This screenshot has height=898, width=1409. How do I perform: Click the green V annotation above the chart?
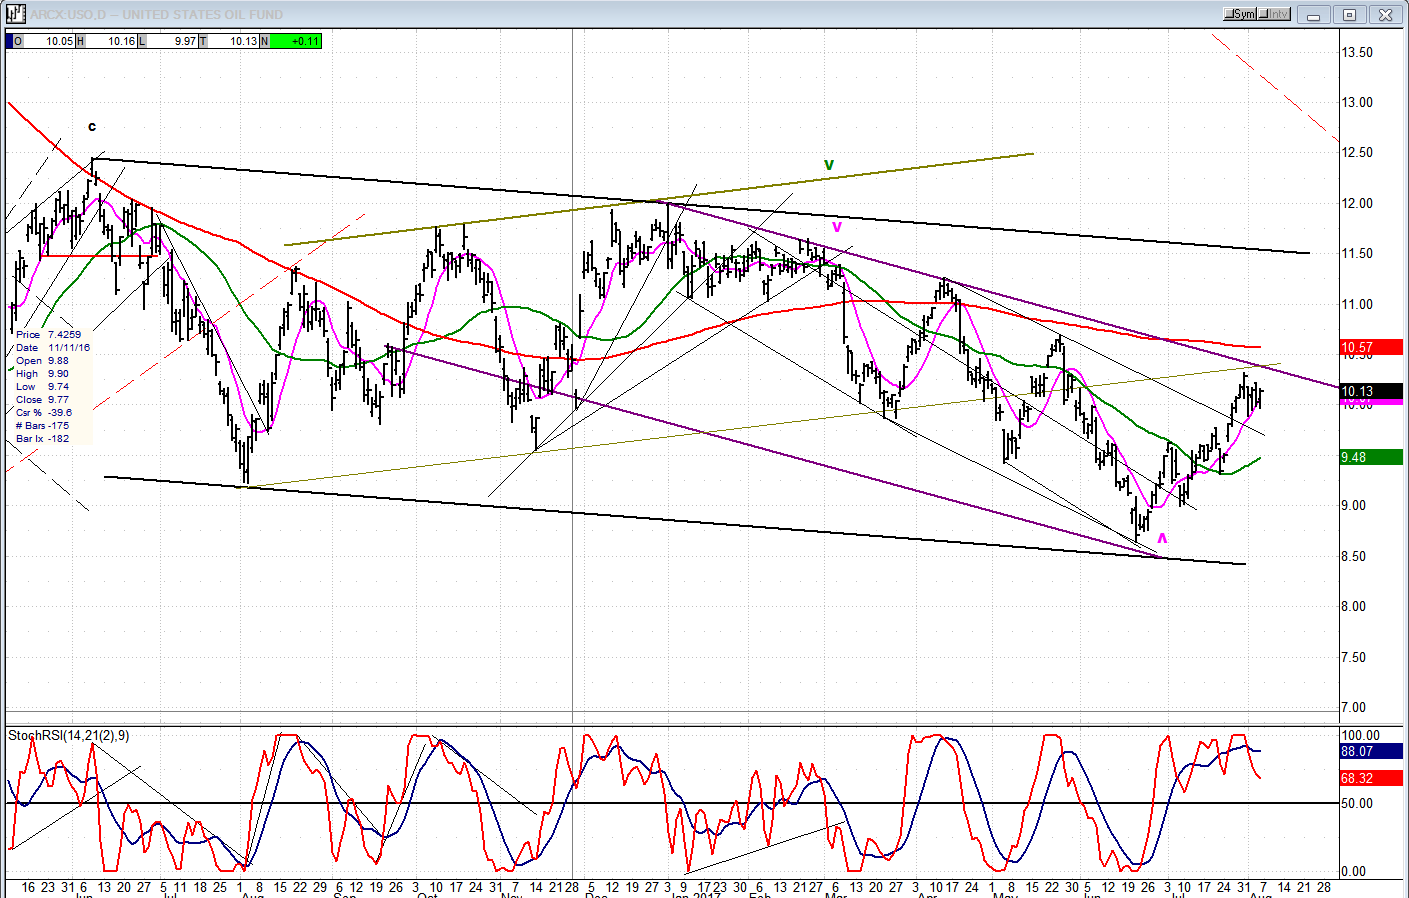click(828, 165)
